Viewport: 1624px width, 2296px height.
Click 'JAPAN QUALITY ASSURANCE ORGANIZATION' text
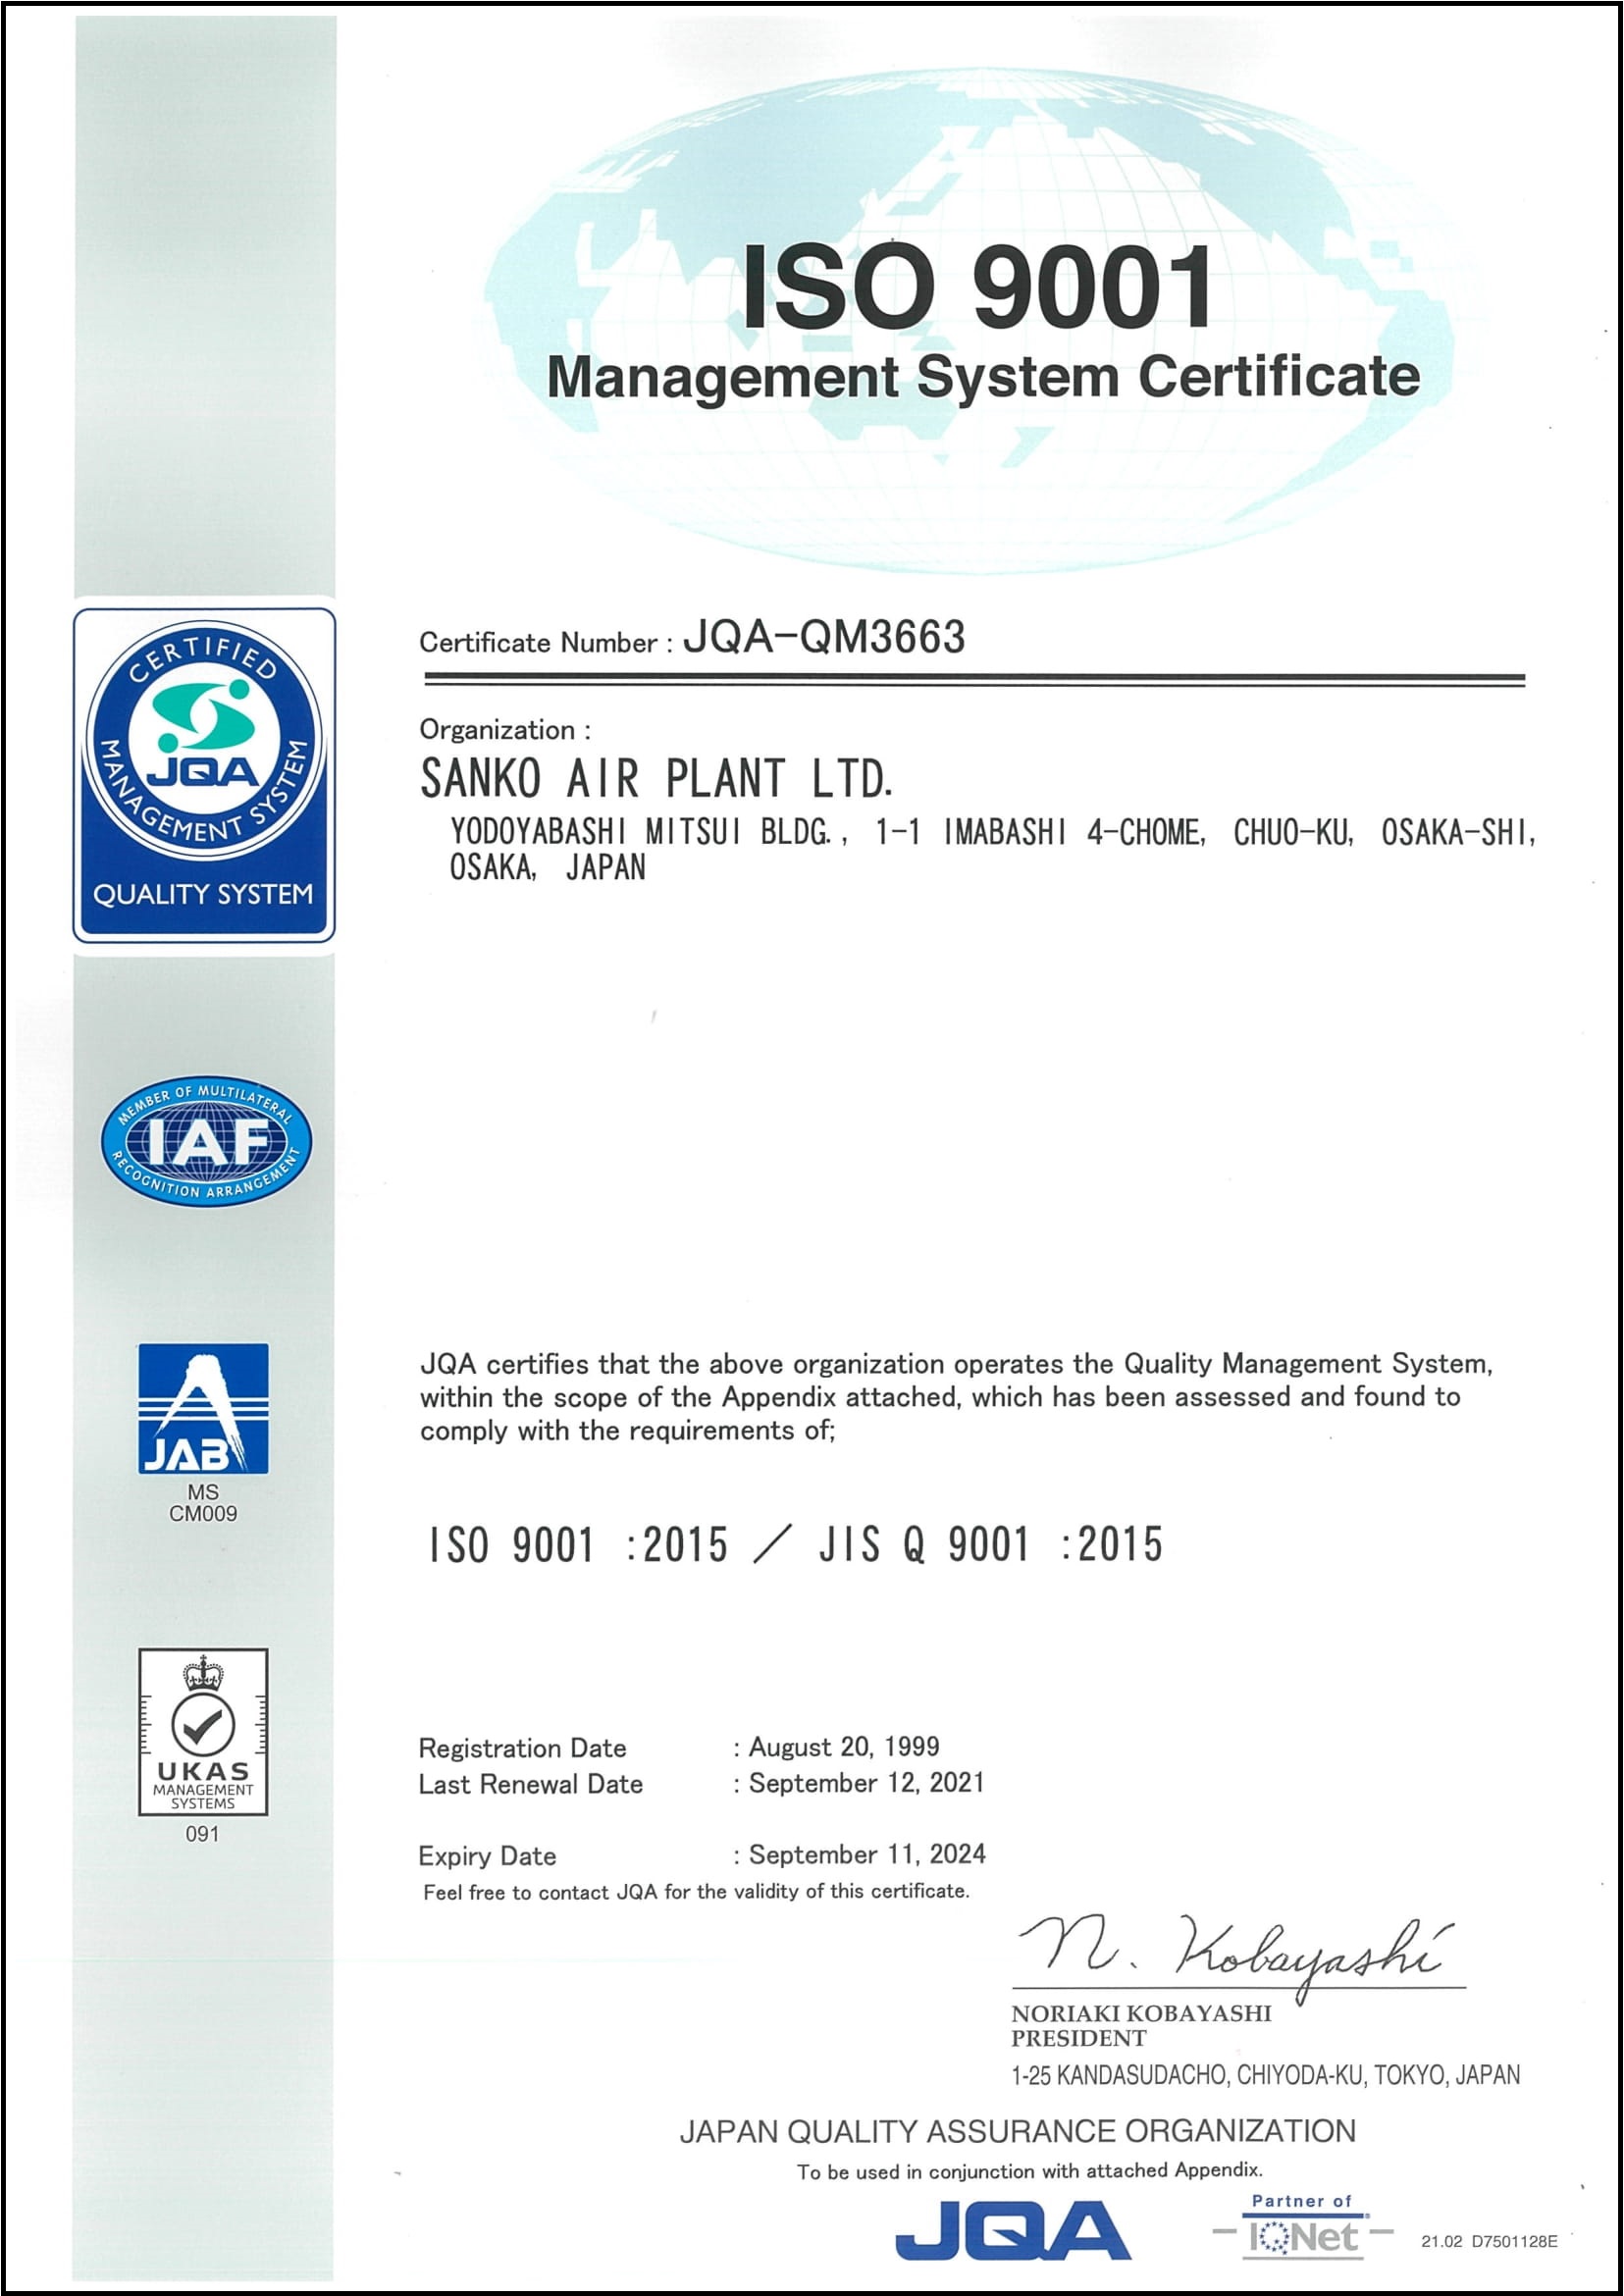(1018, 2131)
